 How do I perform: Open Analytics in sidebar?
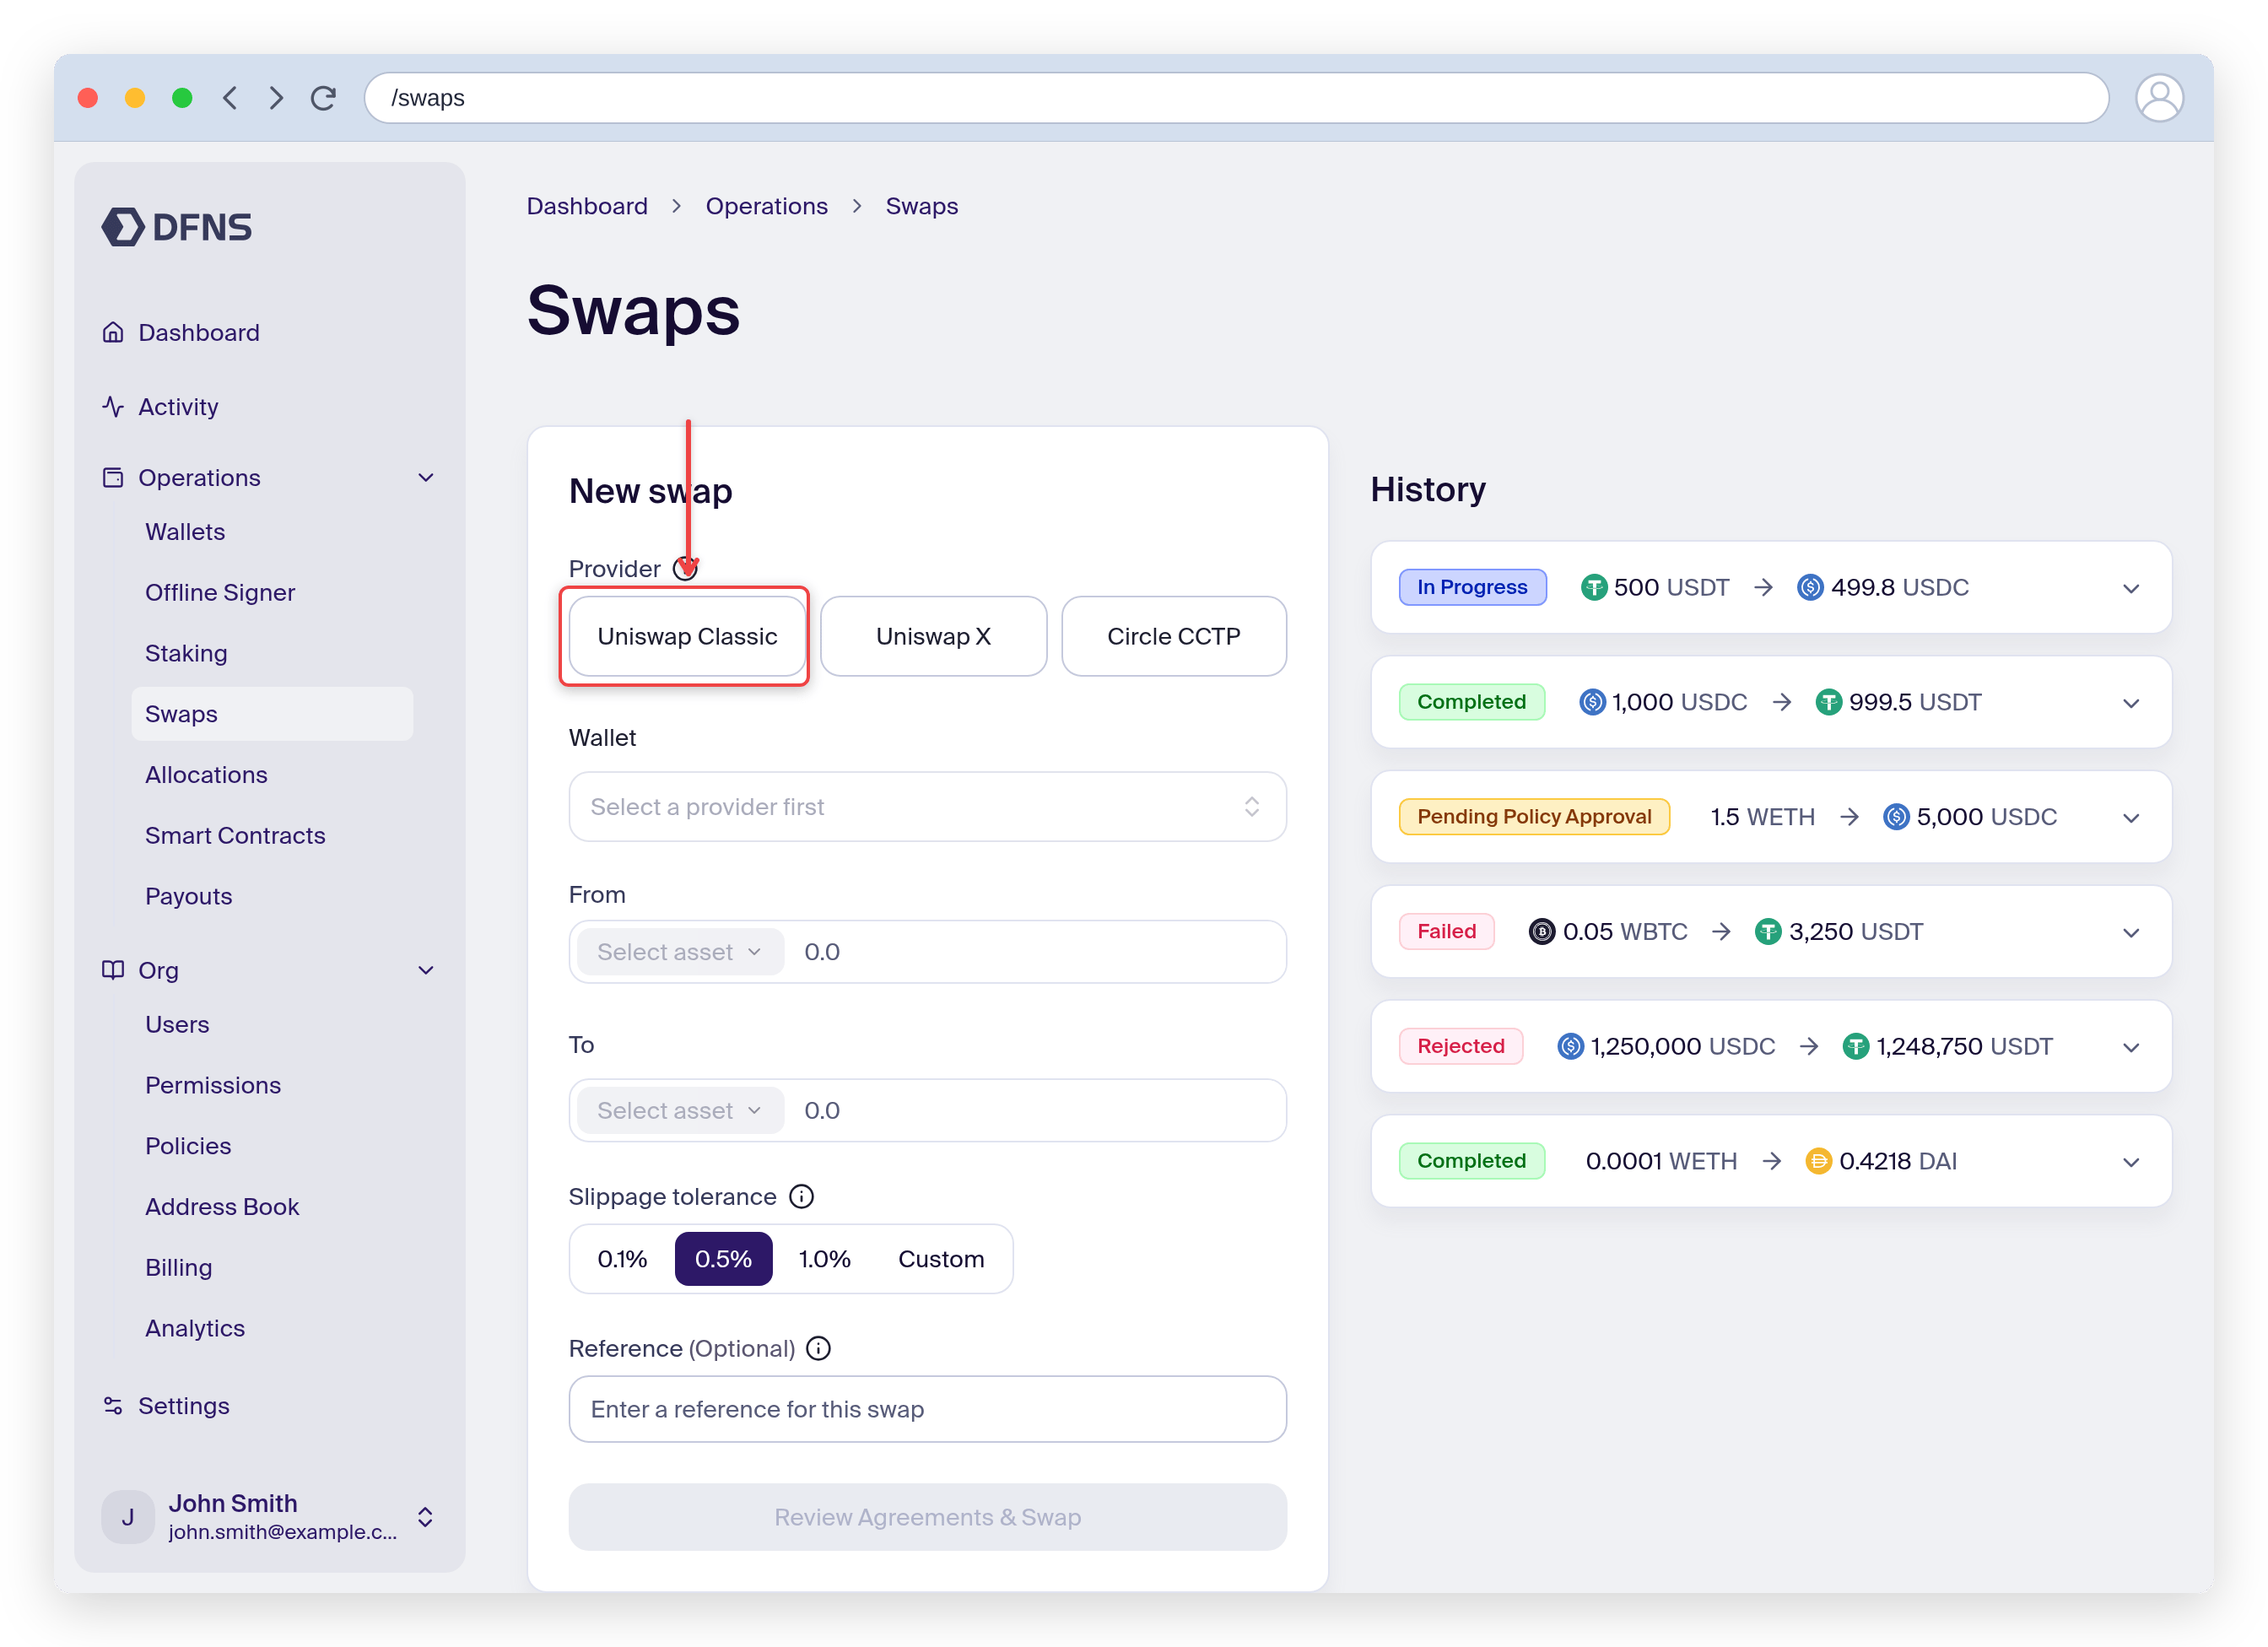pyautogui.click(x=195, y=1328)
